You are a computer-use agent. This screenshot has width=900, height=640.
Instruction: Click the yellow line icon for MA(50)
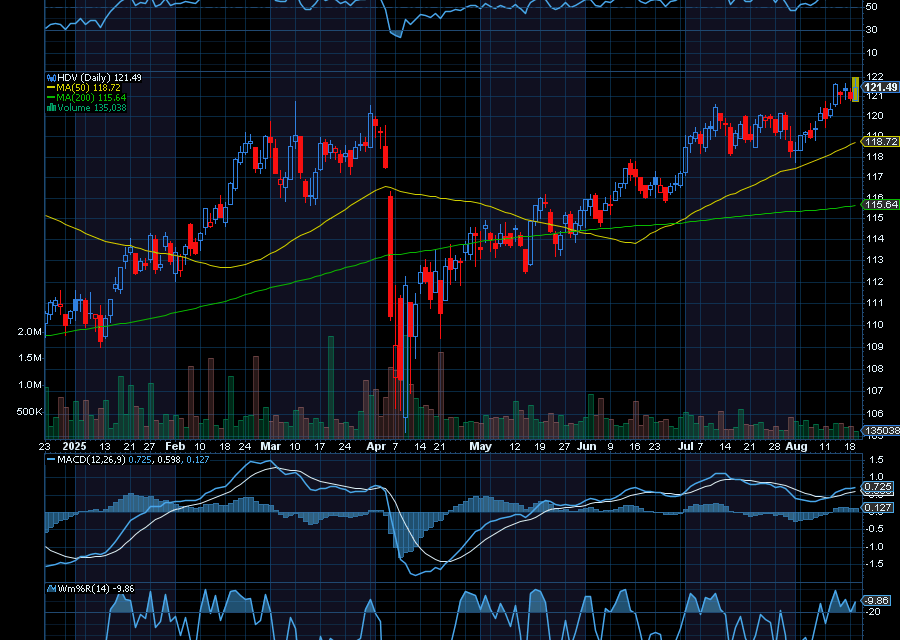click(50, 88)
